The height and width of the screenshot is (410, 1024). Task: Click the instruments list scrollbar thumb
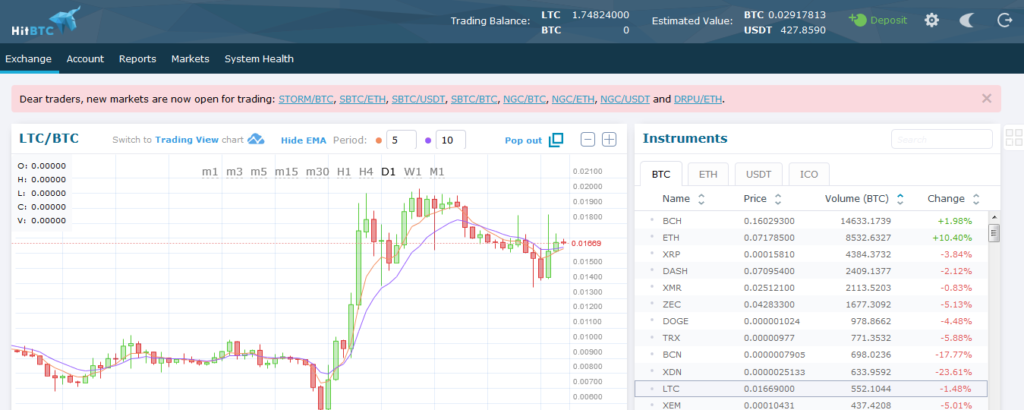click(994, 233)
